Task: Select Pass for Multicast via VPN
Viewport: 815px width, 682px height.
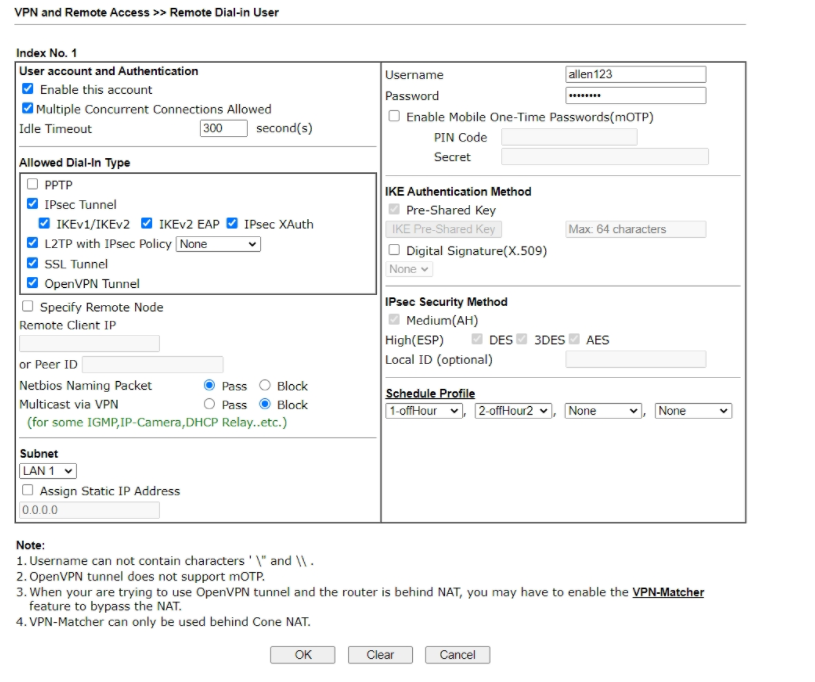Action: point(209,405)
